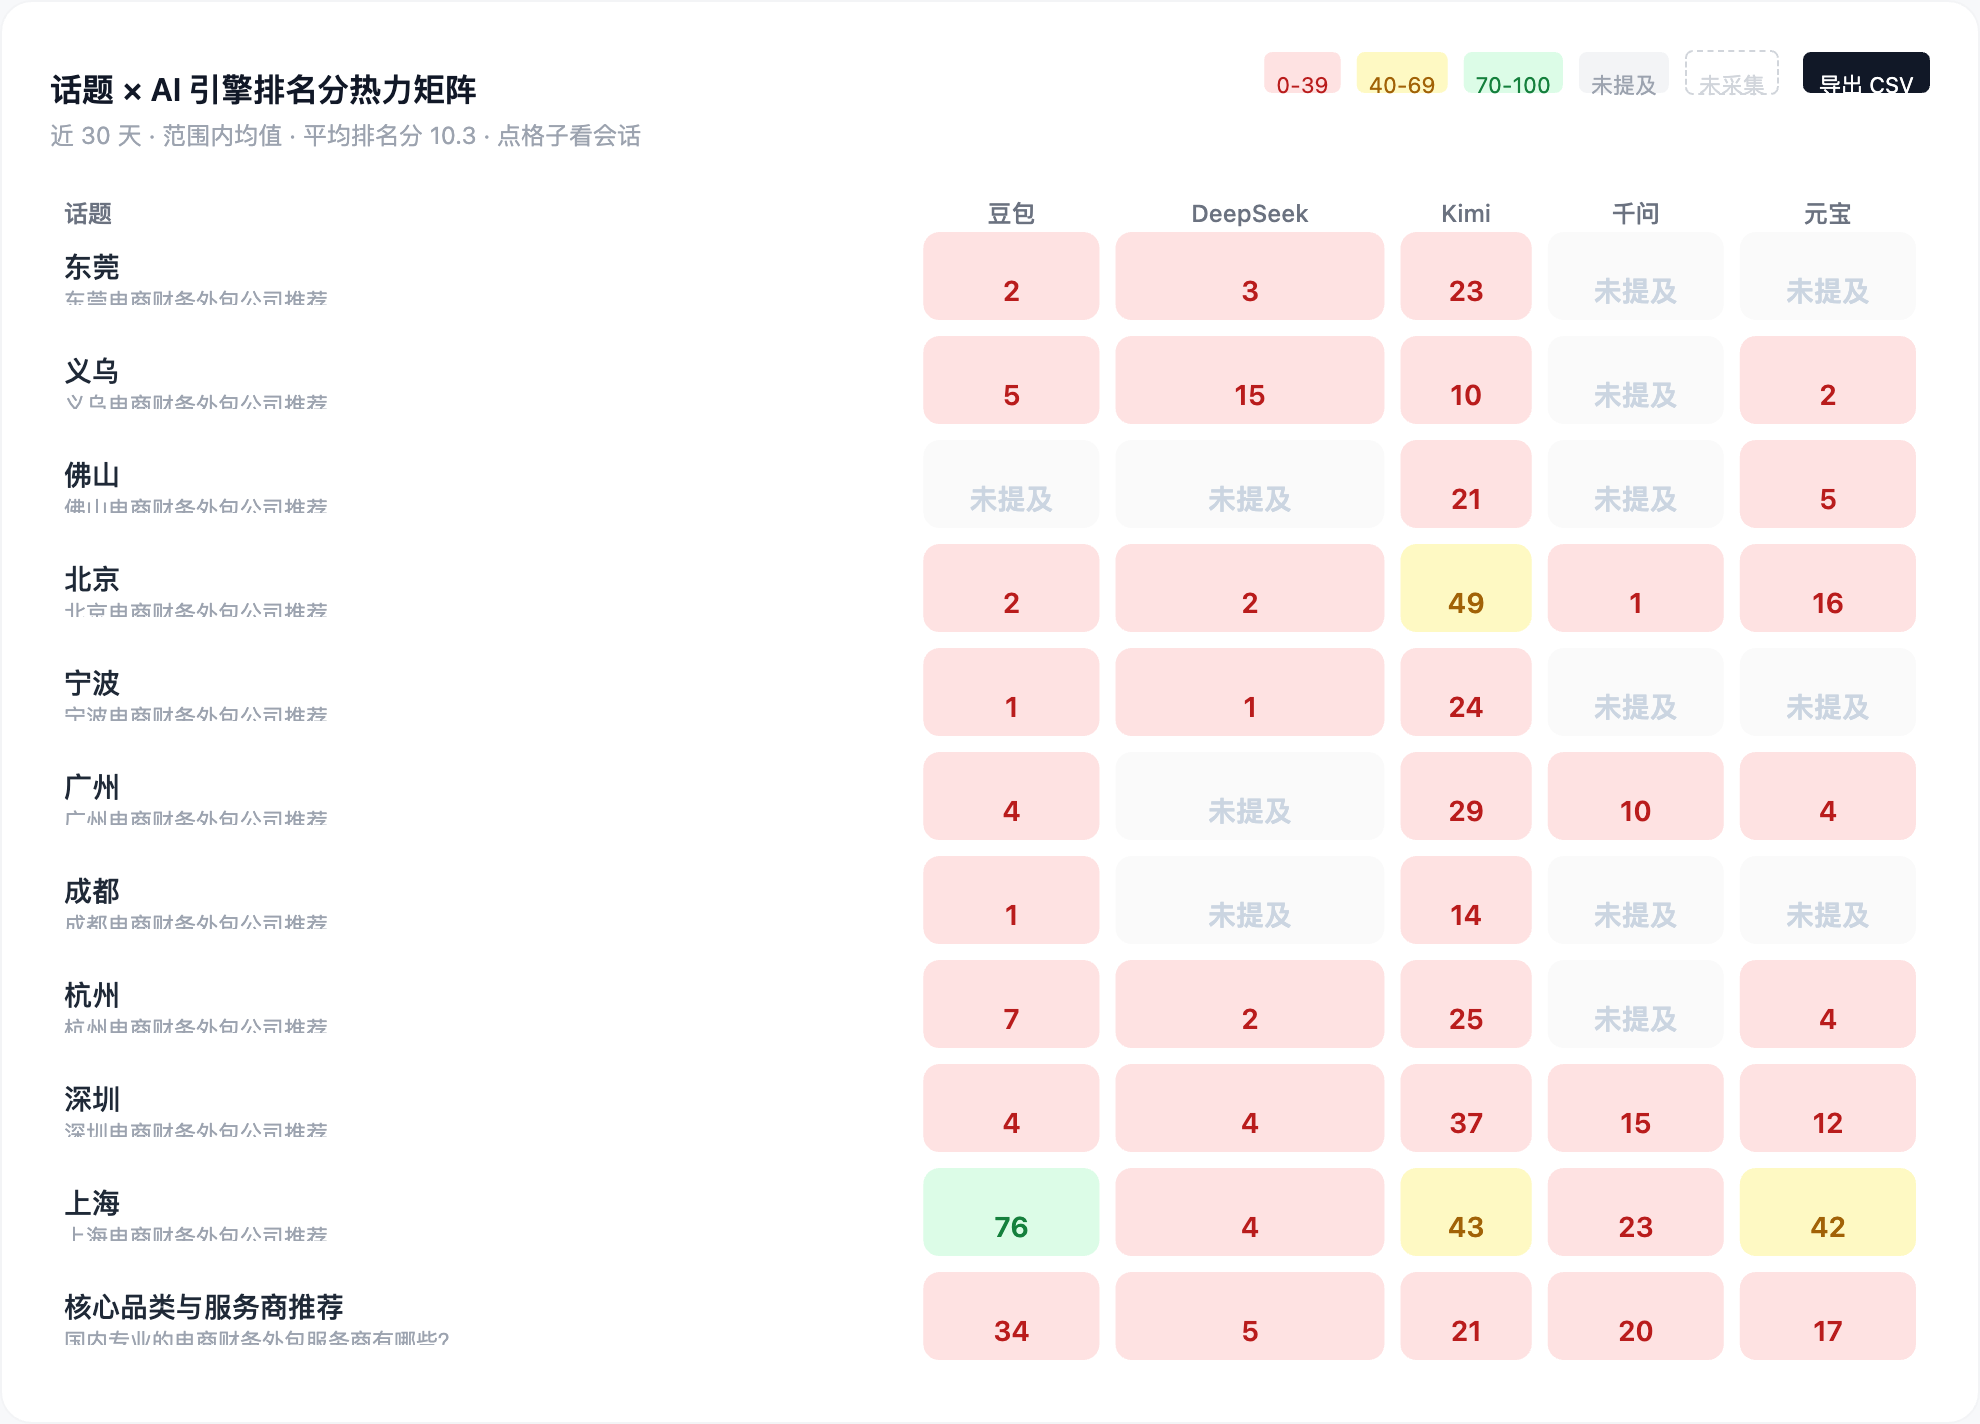Screen dimensions: 1980x1424
Task: Open the 北京 Kimi cell showing 49
Action: (x=1466, y=588)
